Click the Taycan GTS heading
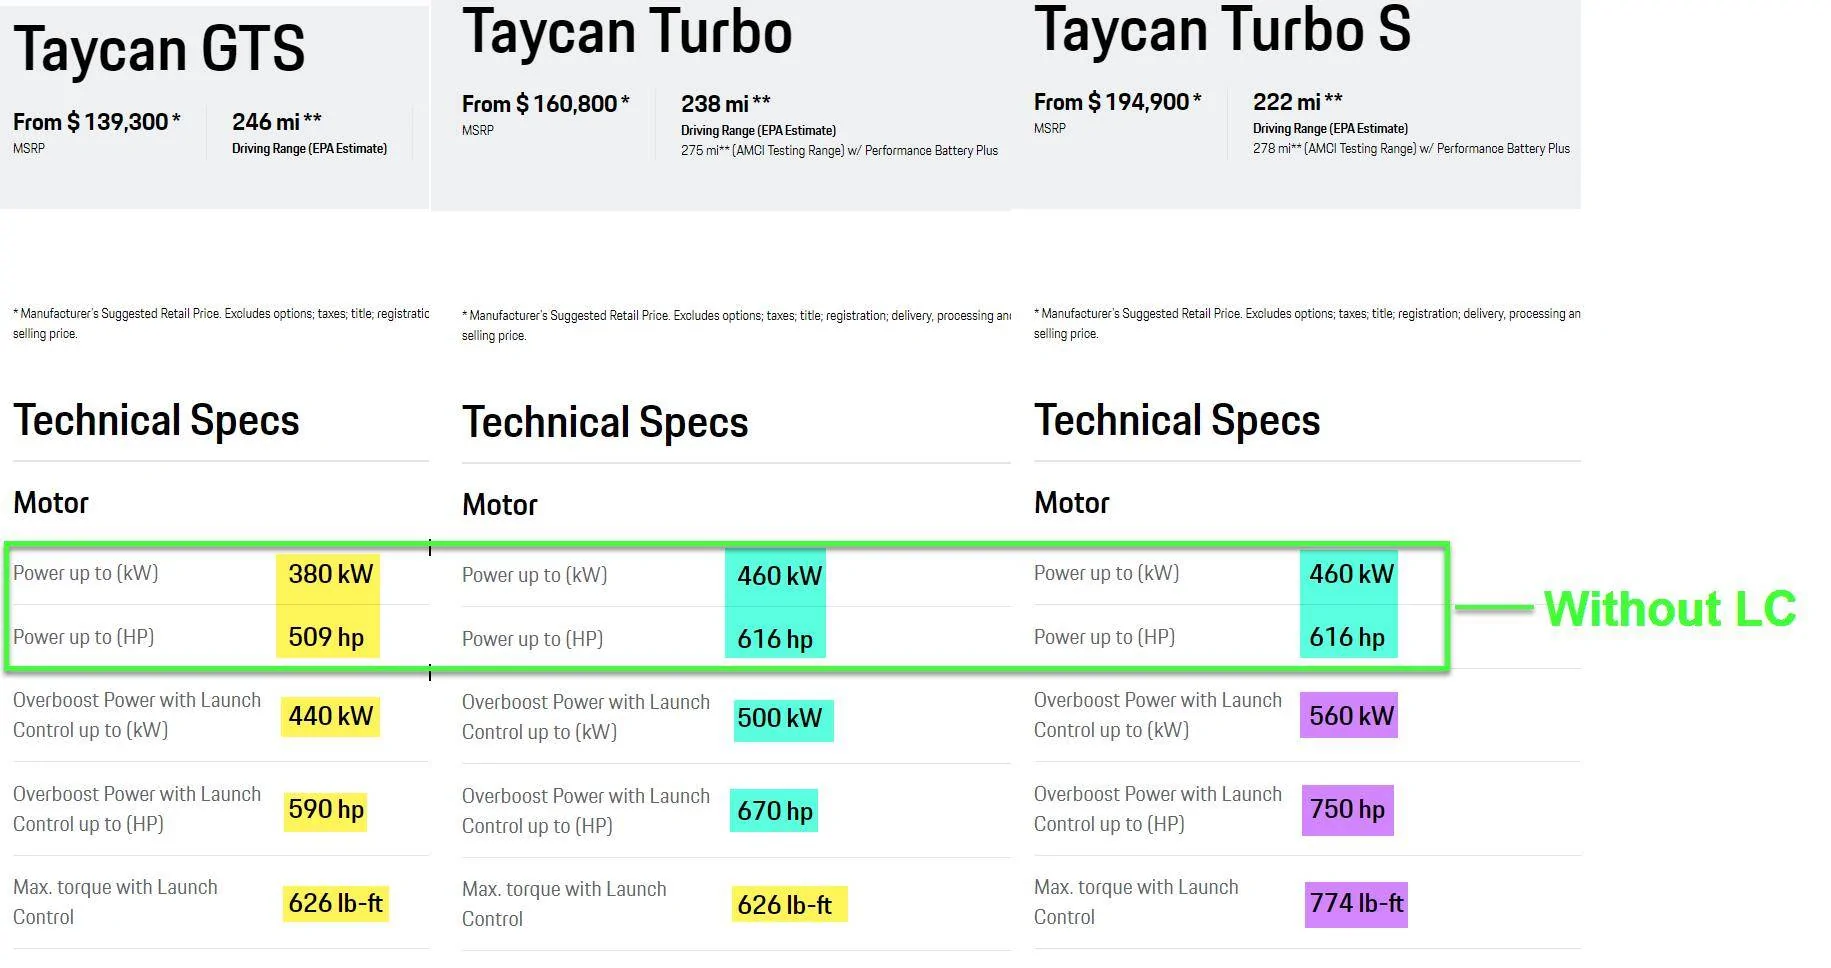The image size is (1831, 968). 159,48
